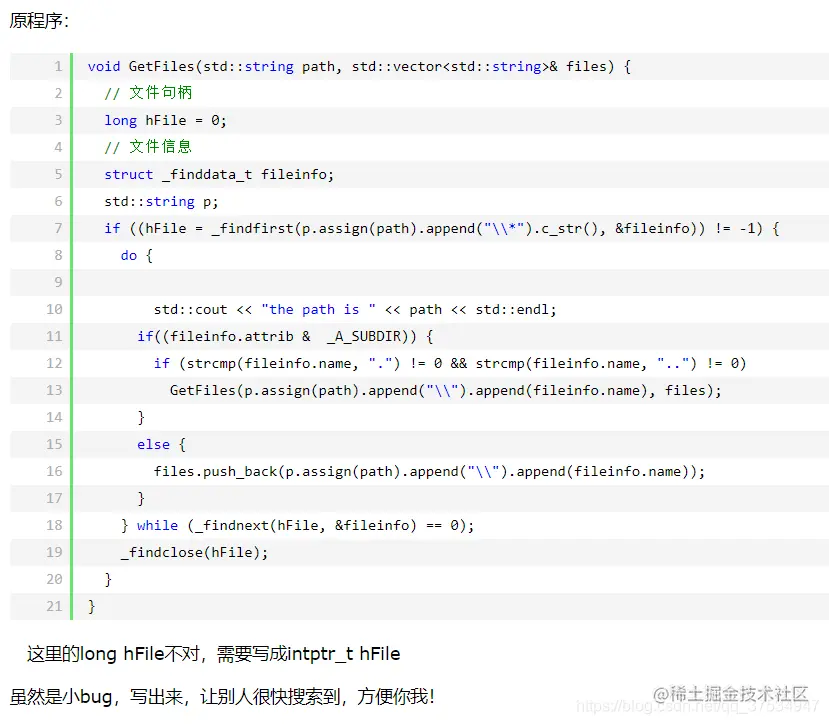Click sentence '这里的long hFile不对' below code

[214, 654]
